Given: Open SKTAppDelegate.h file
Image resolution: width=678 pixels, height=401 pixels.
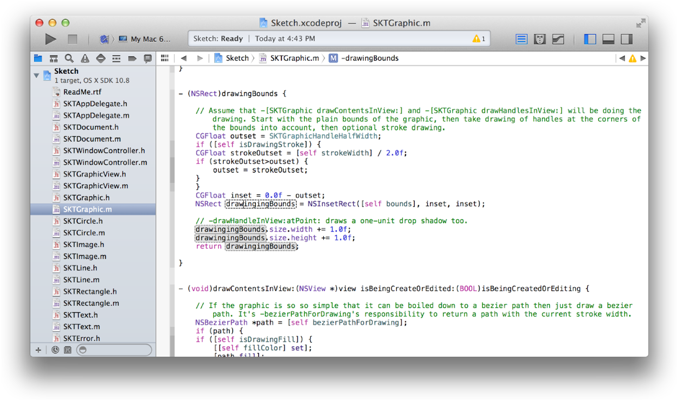Looking at the screenshot, I should pos(95,103).
